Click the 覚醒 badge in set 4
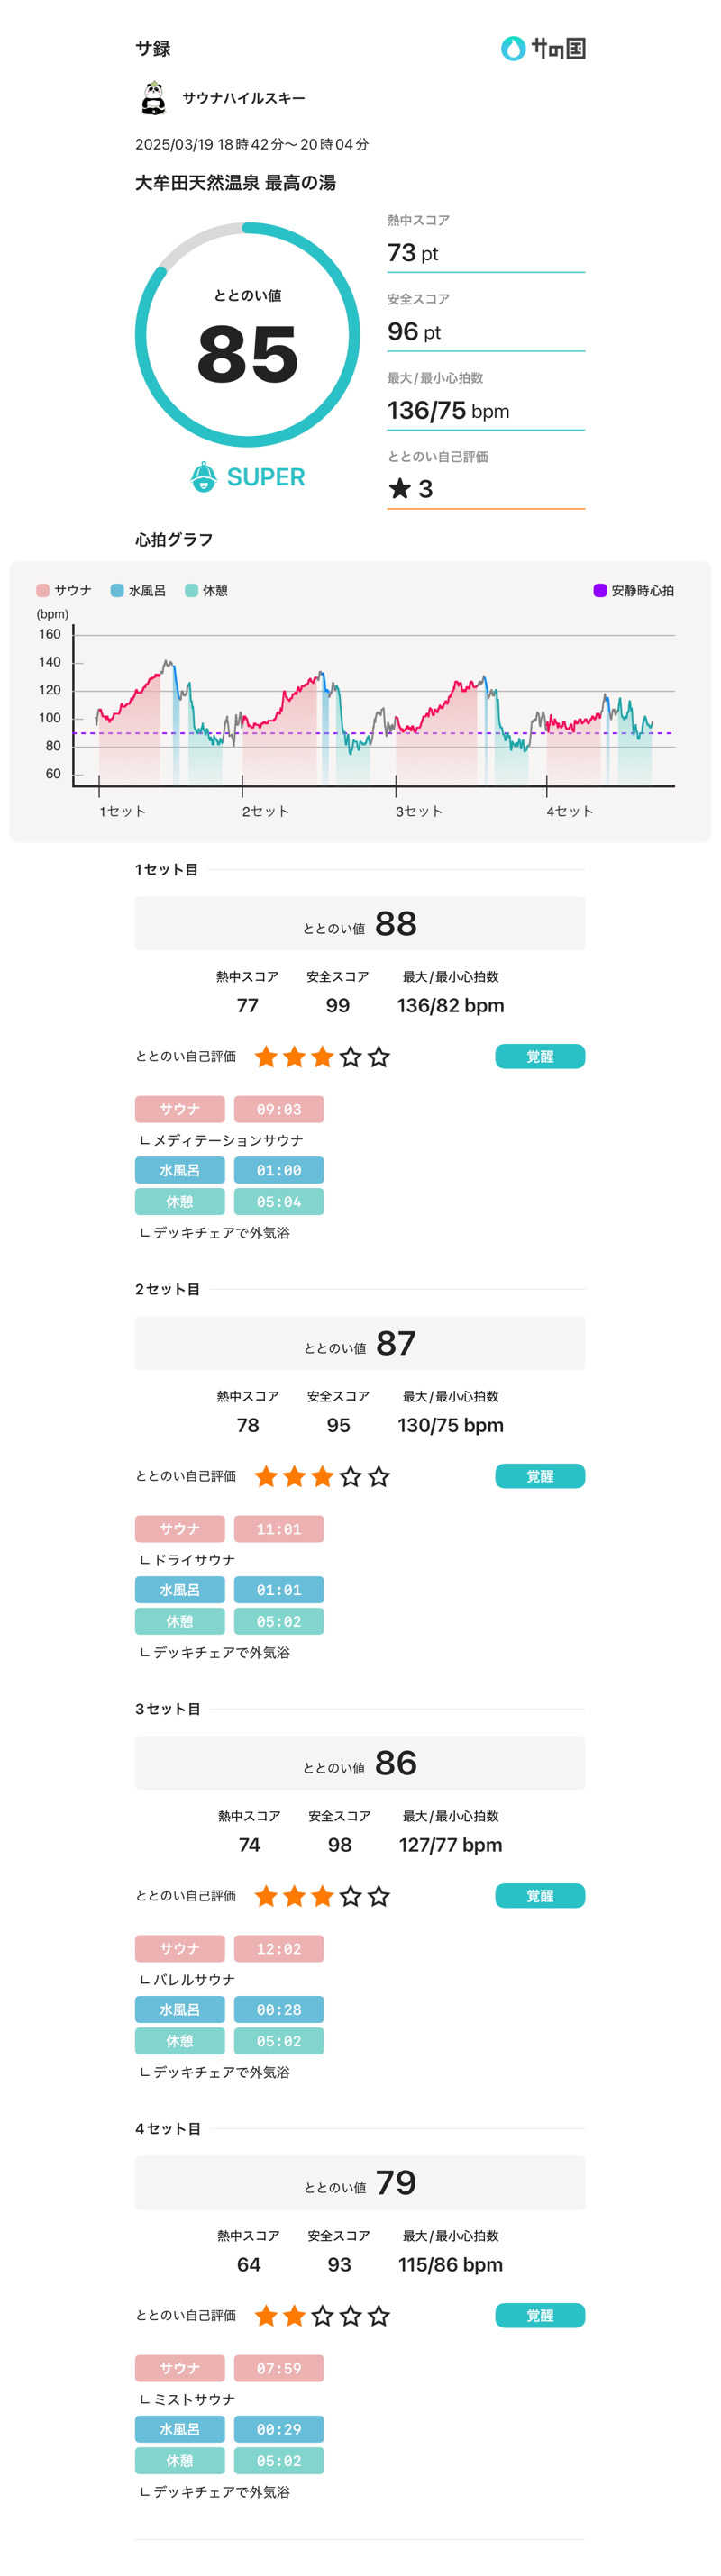This screenshot has height=2576, width=721. [x=540, y=2316]
